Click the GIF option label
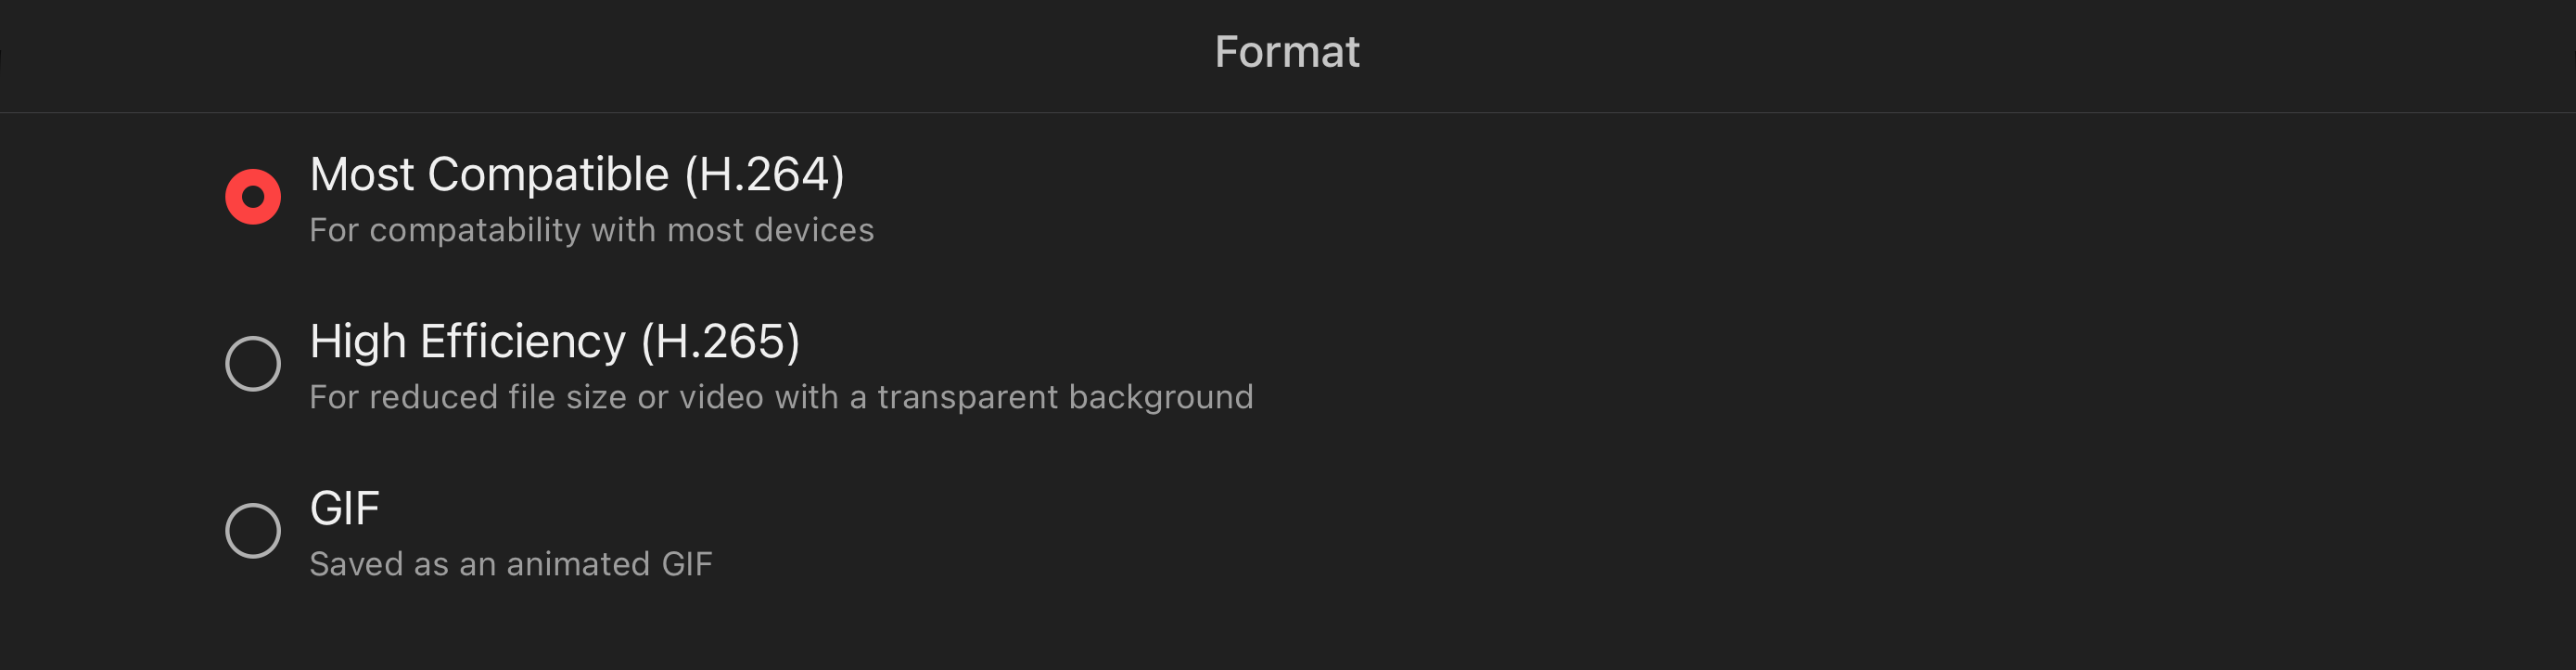This screenshot has height=670, width=2576. point(344,509)
